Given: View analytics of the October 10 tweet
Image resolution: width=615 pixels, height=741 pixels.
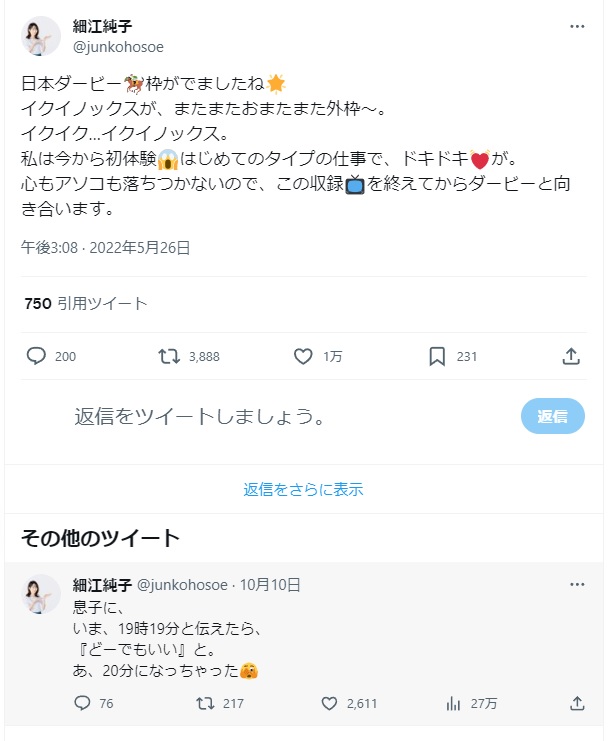Looking at the screenshot, I should point(453,703).
